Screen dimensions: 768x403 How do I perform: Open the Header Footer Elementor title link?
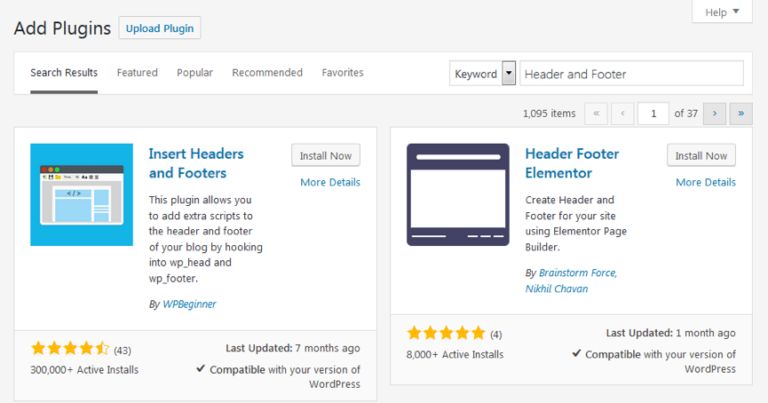pyautogui.click(x=572, y=163)
